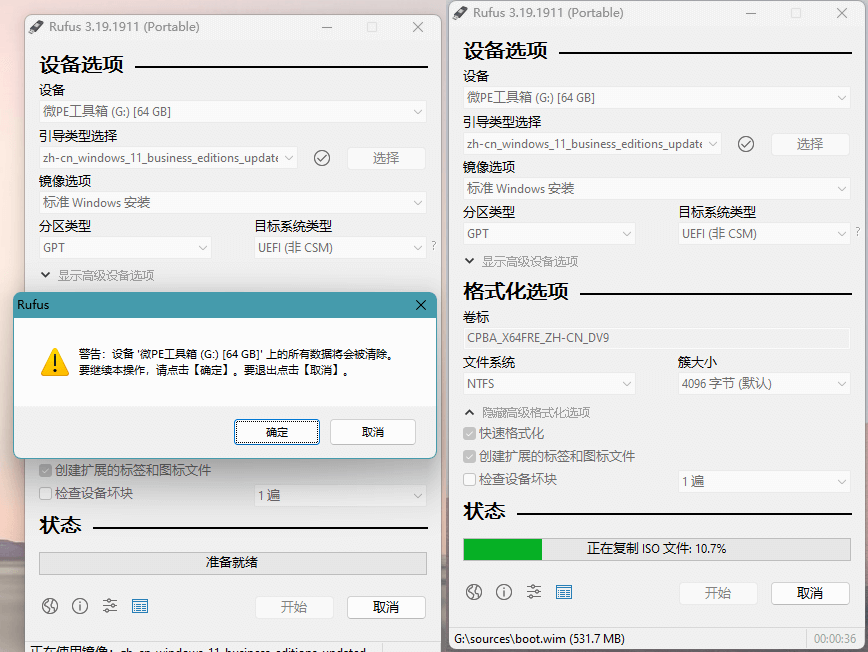Viewport: 868px width, 652px height.
Task: Enable 检查设备坏块 checkbox in right window
Action: coord(469,479)
